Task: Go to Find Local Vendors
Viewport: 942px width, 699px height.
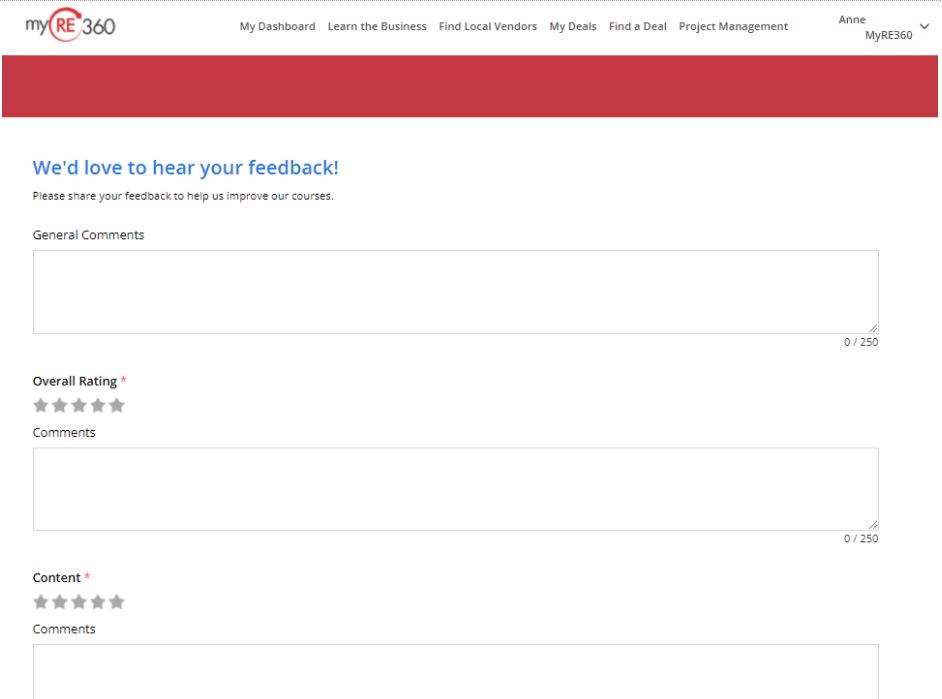Action: [x=487, y=27]
